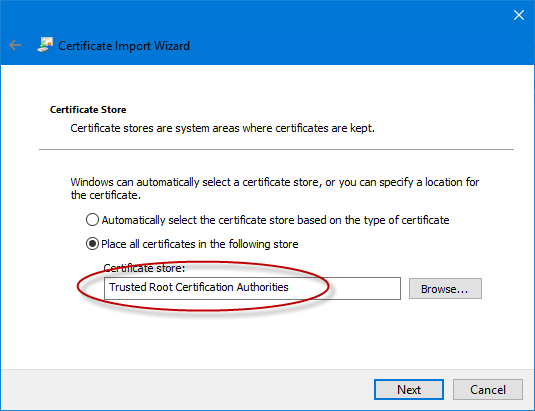Click the 'Automatically select the certificate store' label
The image size is (535, 411).
pos(275,220)
